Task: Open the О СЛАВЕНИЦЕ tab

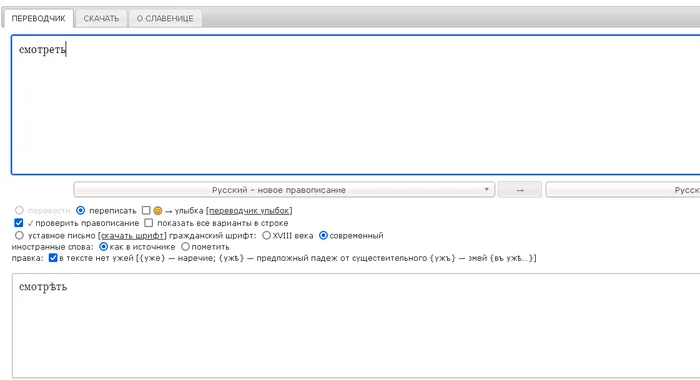Action: click(x=165, y=18)
